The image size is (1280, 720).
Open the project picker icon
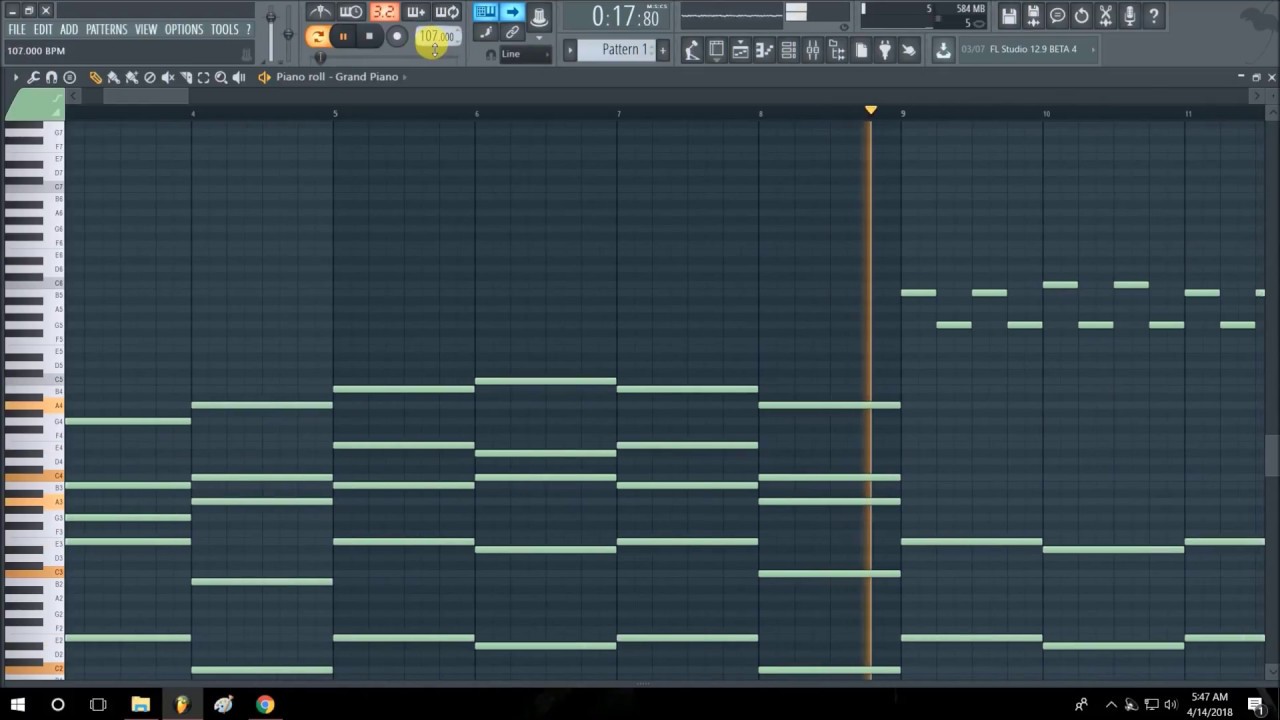861,50
